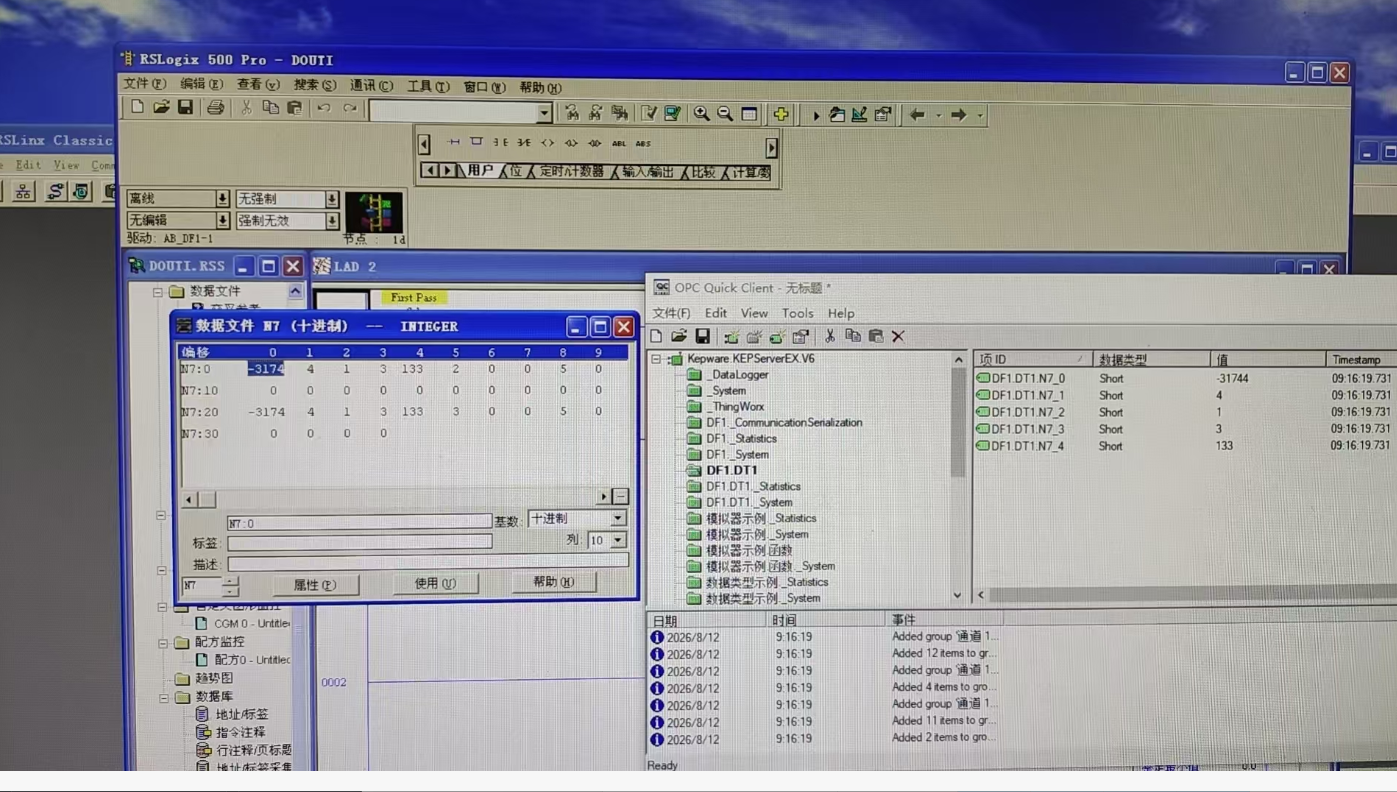The width and height of the screenshot is (1397, 792).
Task: Go forward with the RSLogix right arrow
Action: [x=958, y=115]
